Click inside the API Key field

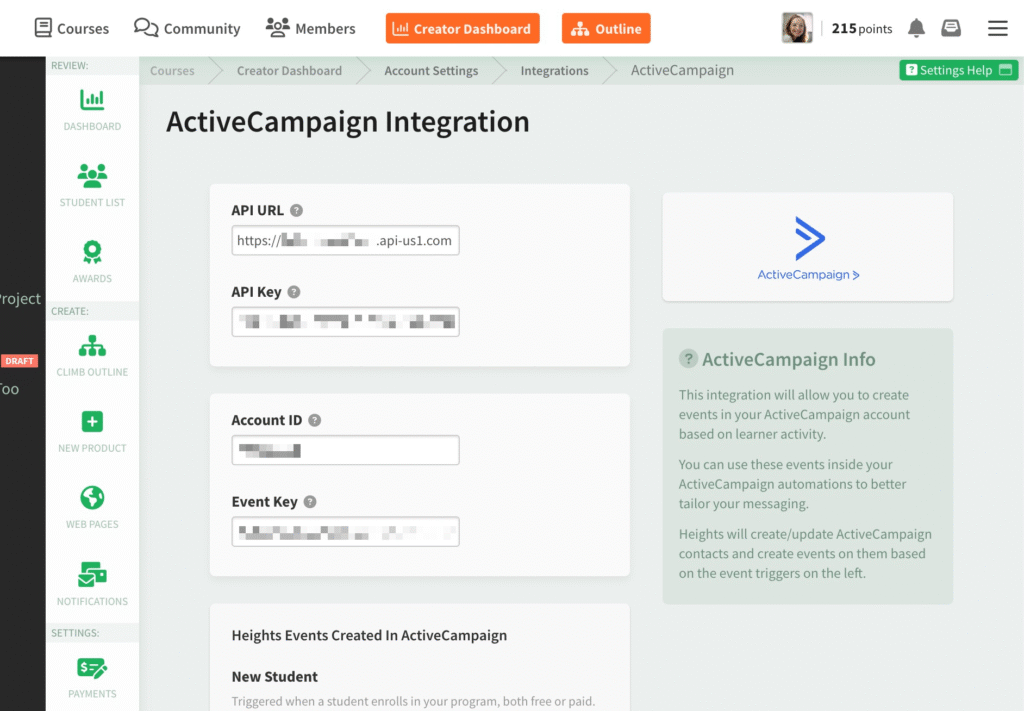(345, 321)
